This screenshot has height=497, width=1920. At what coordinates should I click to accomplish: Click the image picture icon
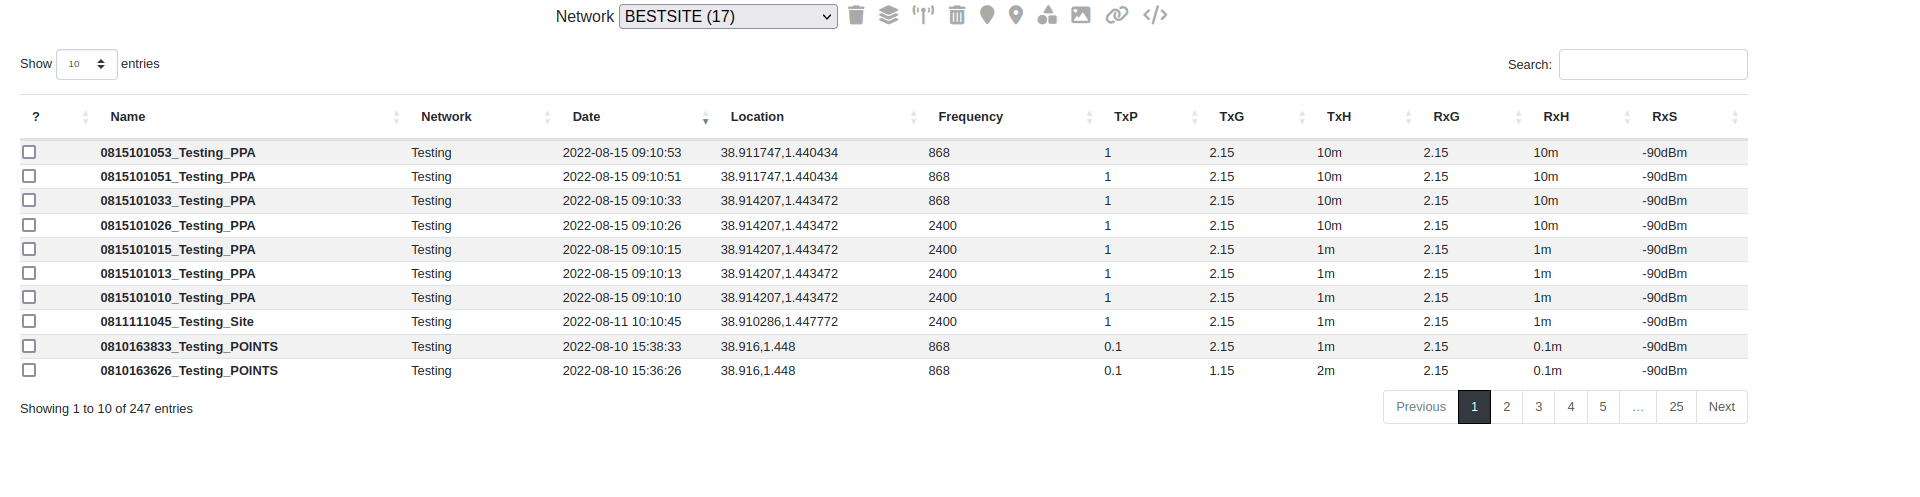pos(1080,15)
